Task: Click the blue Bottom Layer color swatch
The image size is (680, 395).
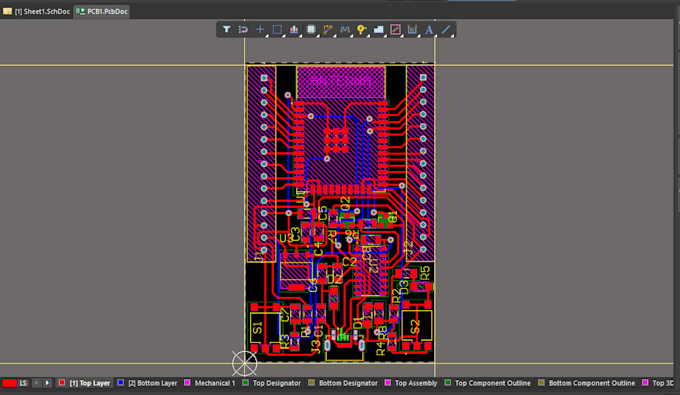Action: point(121,382)
